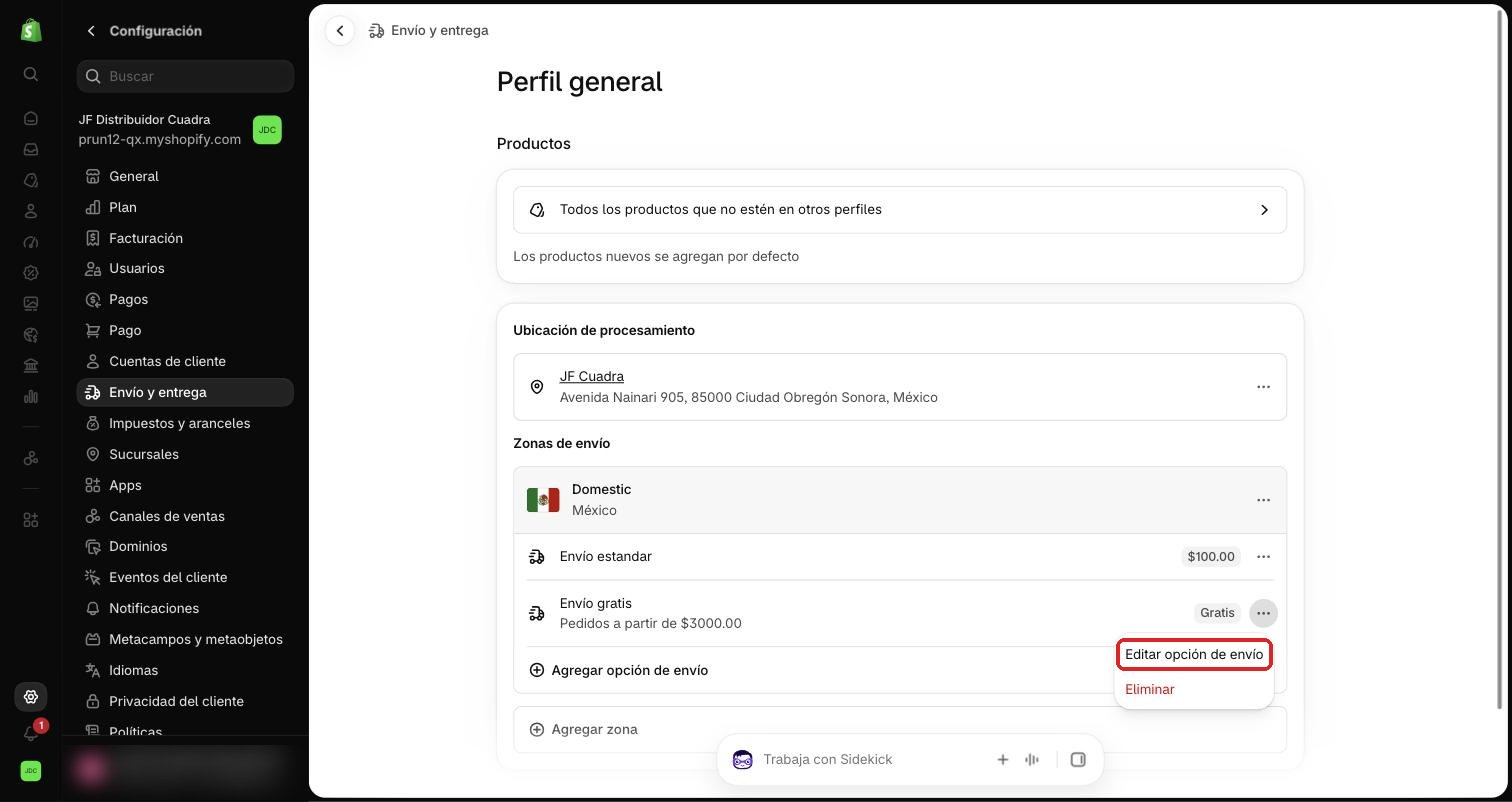Click Agregar zona button
Image resolution: width=1512 pixels, height=802 pixels.
[900, 730]
